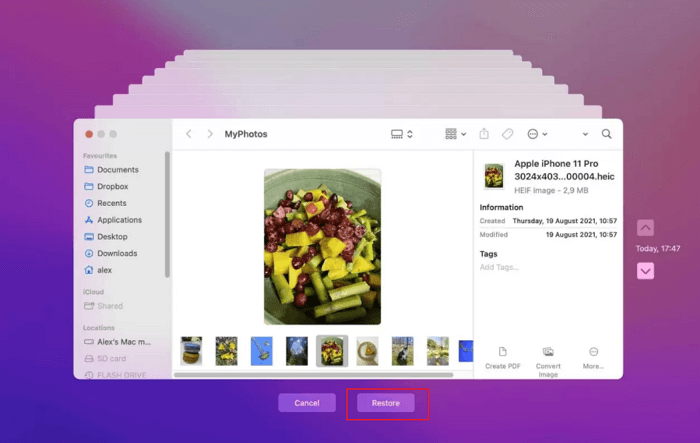The image size is (700, 443).
Task: Click the Convert Image quick action
Action: pyautogui.click(x=548, y=357)
